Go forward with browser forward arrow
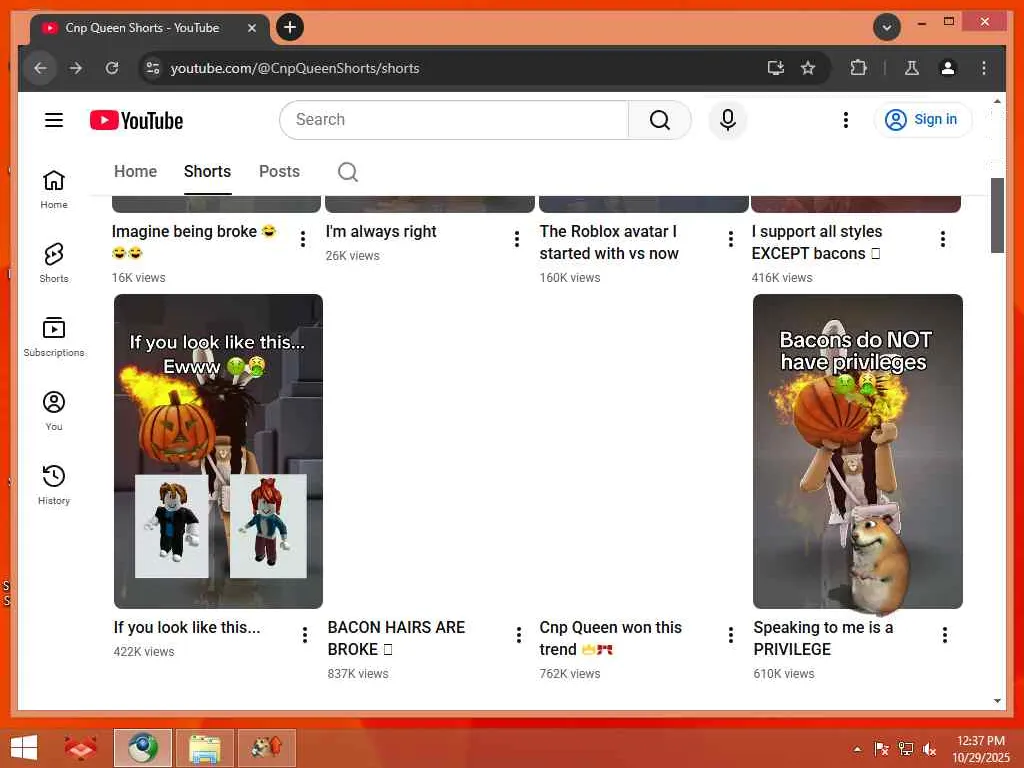Screen dimensions: 1024x768 76,68
